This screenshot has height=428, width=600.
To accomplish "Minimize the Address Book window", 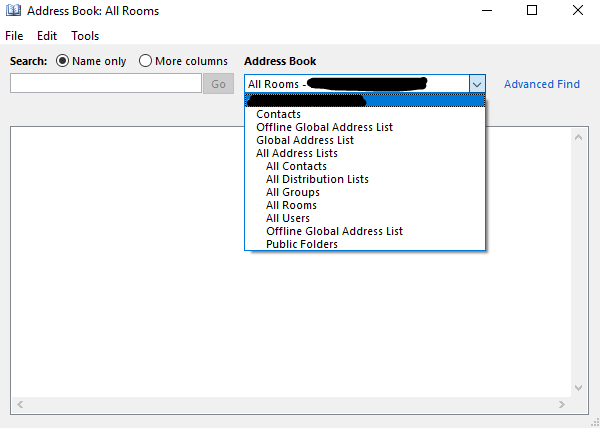I will pyautogui.click(x=487, y=10).
